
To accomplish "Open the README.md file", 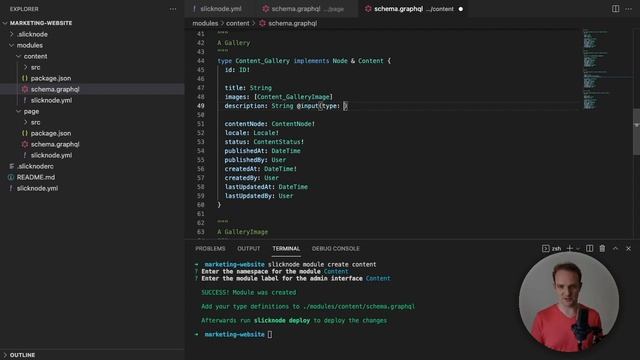I will tap(36, 178).
